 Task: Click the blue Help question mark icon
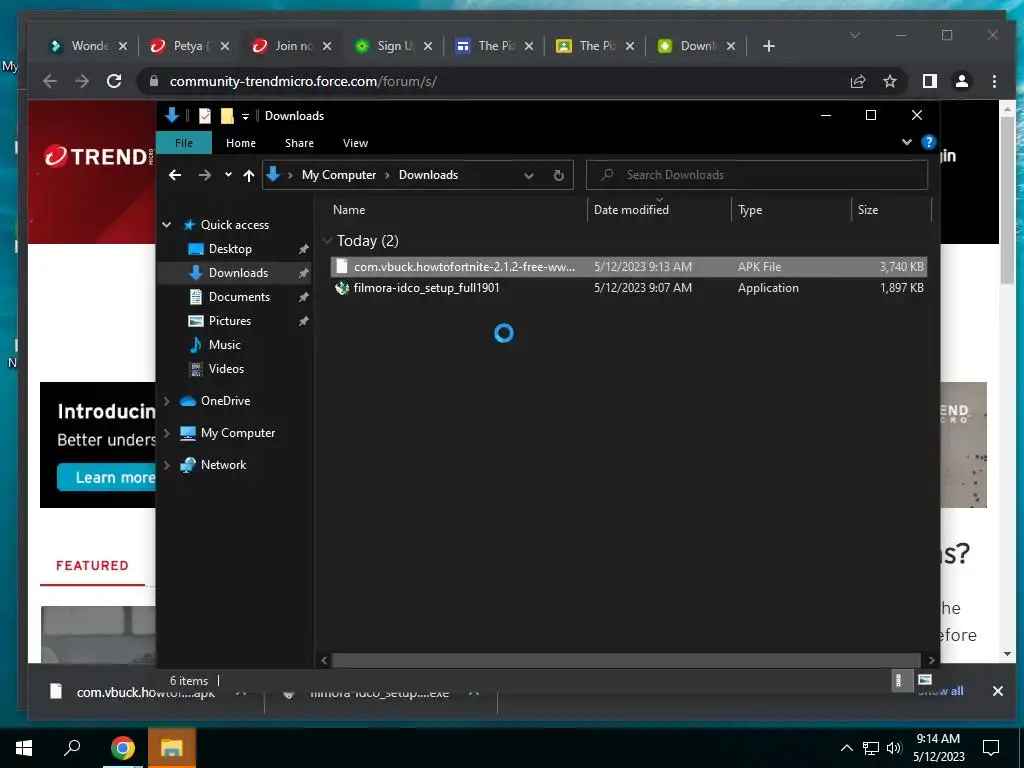pos(928,142)
